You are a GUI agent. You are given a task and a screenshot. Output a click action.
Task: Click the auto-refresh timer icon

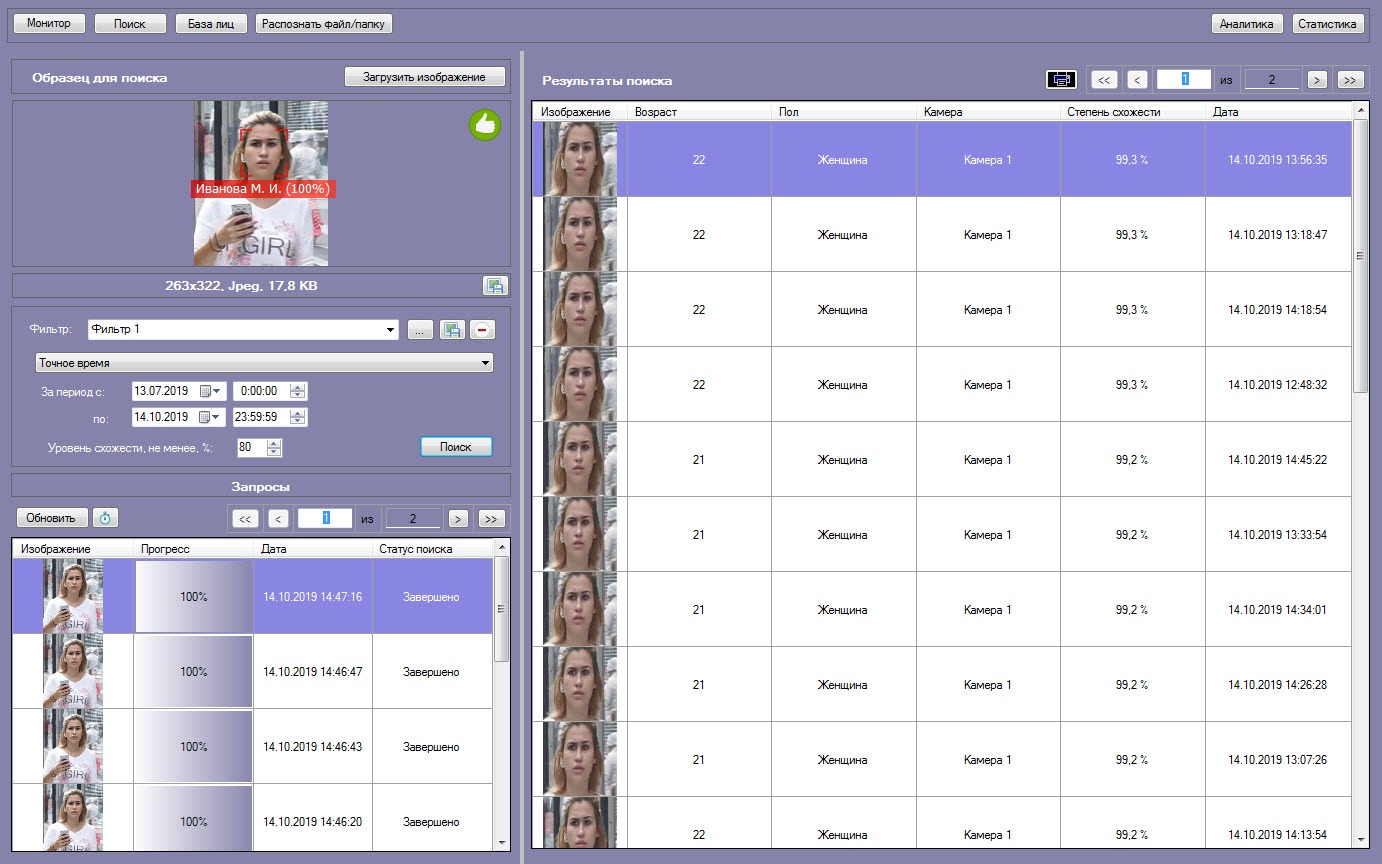tap(105, 518)
